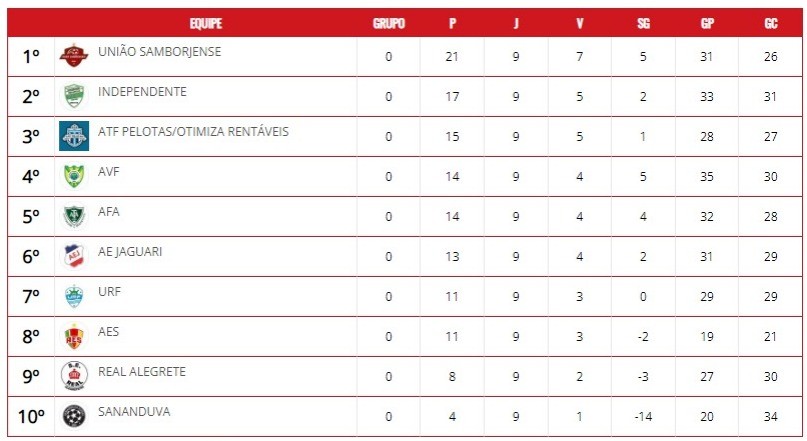Viewport: 807px width, 441px height.
Task: Click the AFA team crest
Action: click(74, 216)
